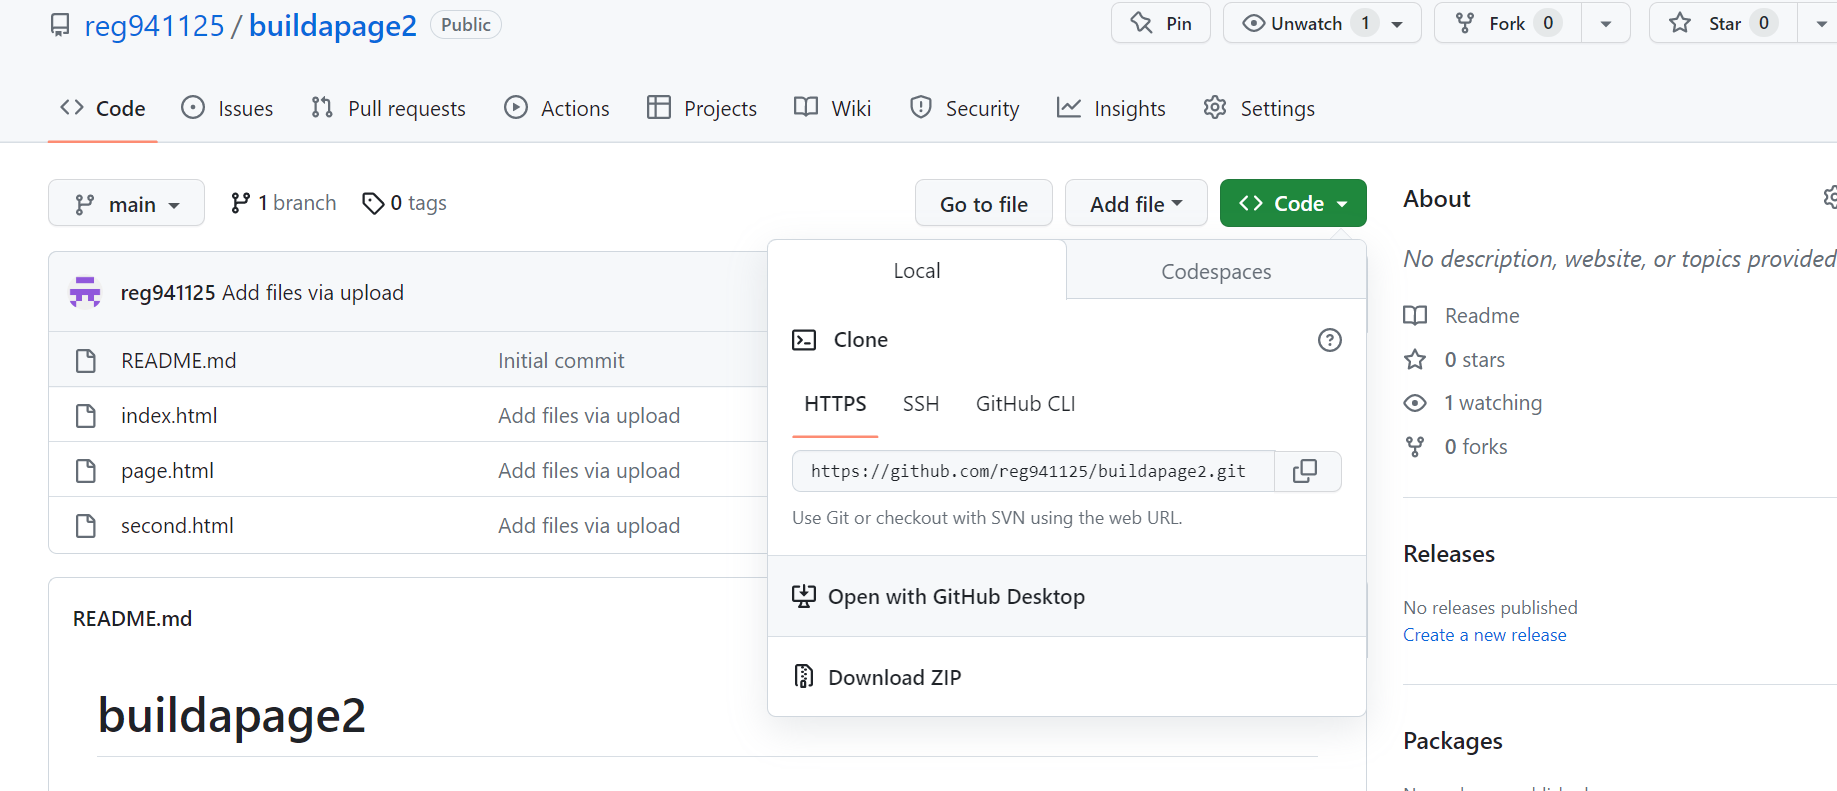Viewport: 1837px width, 791px height.
Task: Select the Local tab in clone popup
Action: pyautogui.click(x=917, y=271)
